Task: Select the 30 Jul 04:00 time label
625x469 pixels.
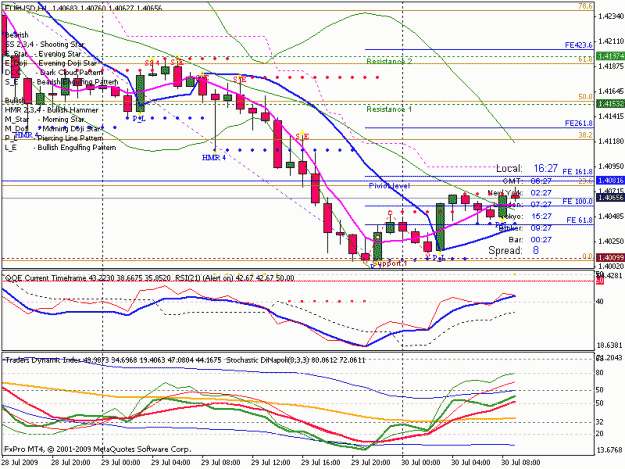Action: [x=471, y=462]
